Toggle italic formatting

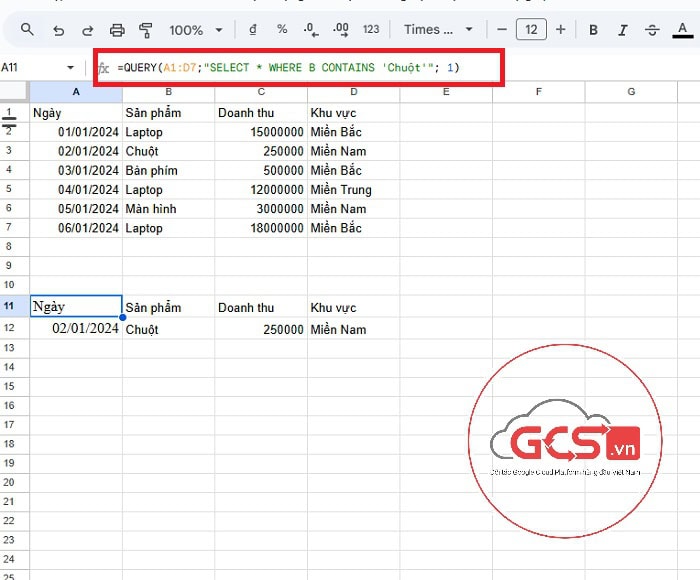[622, 30]
